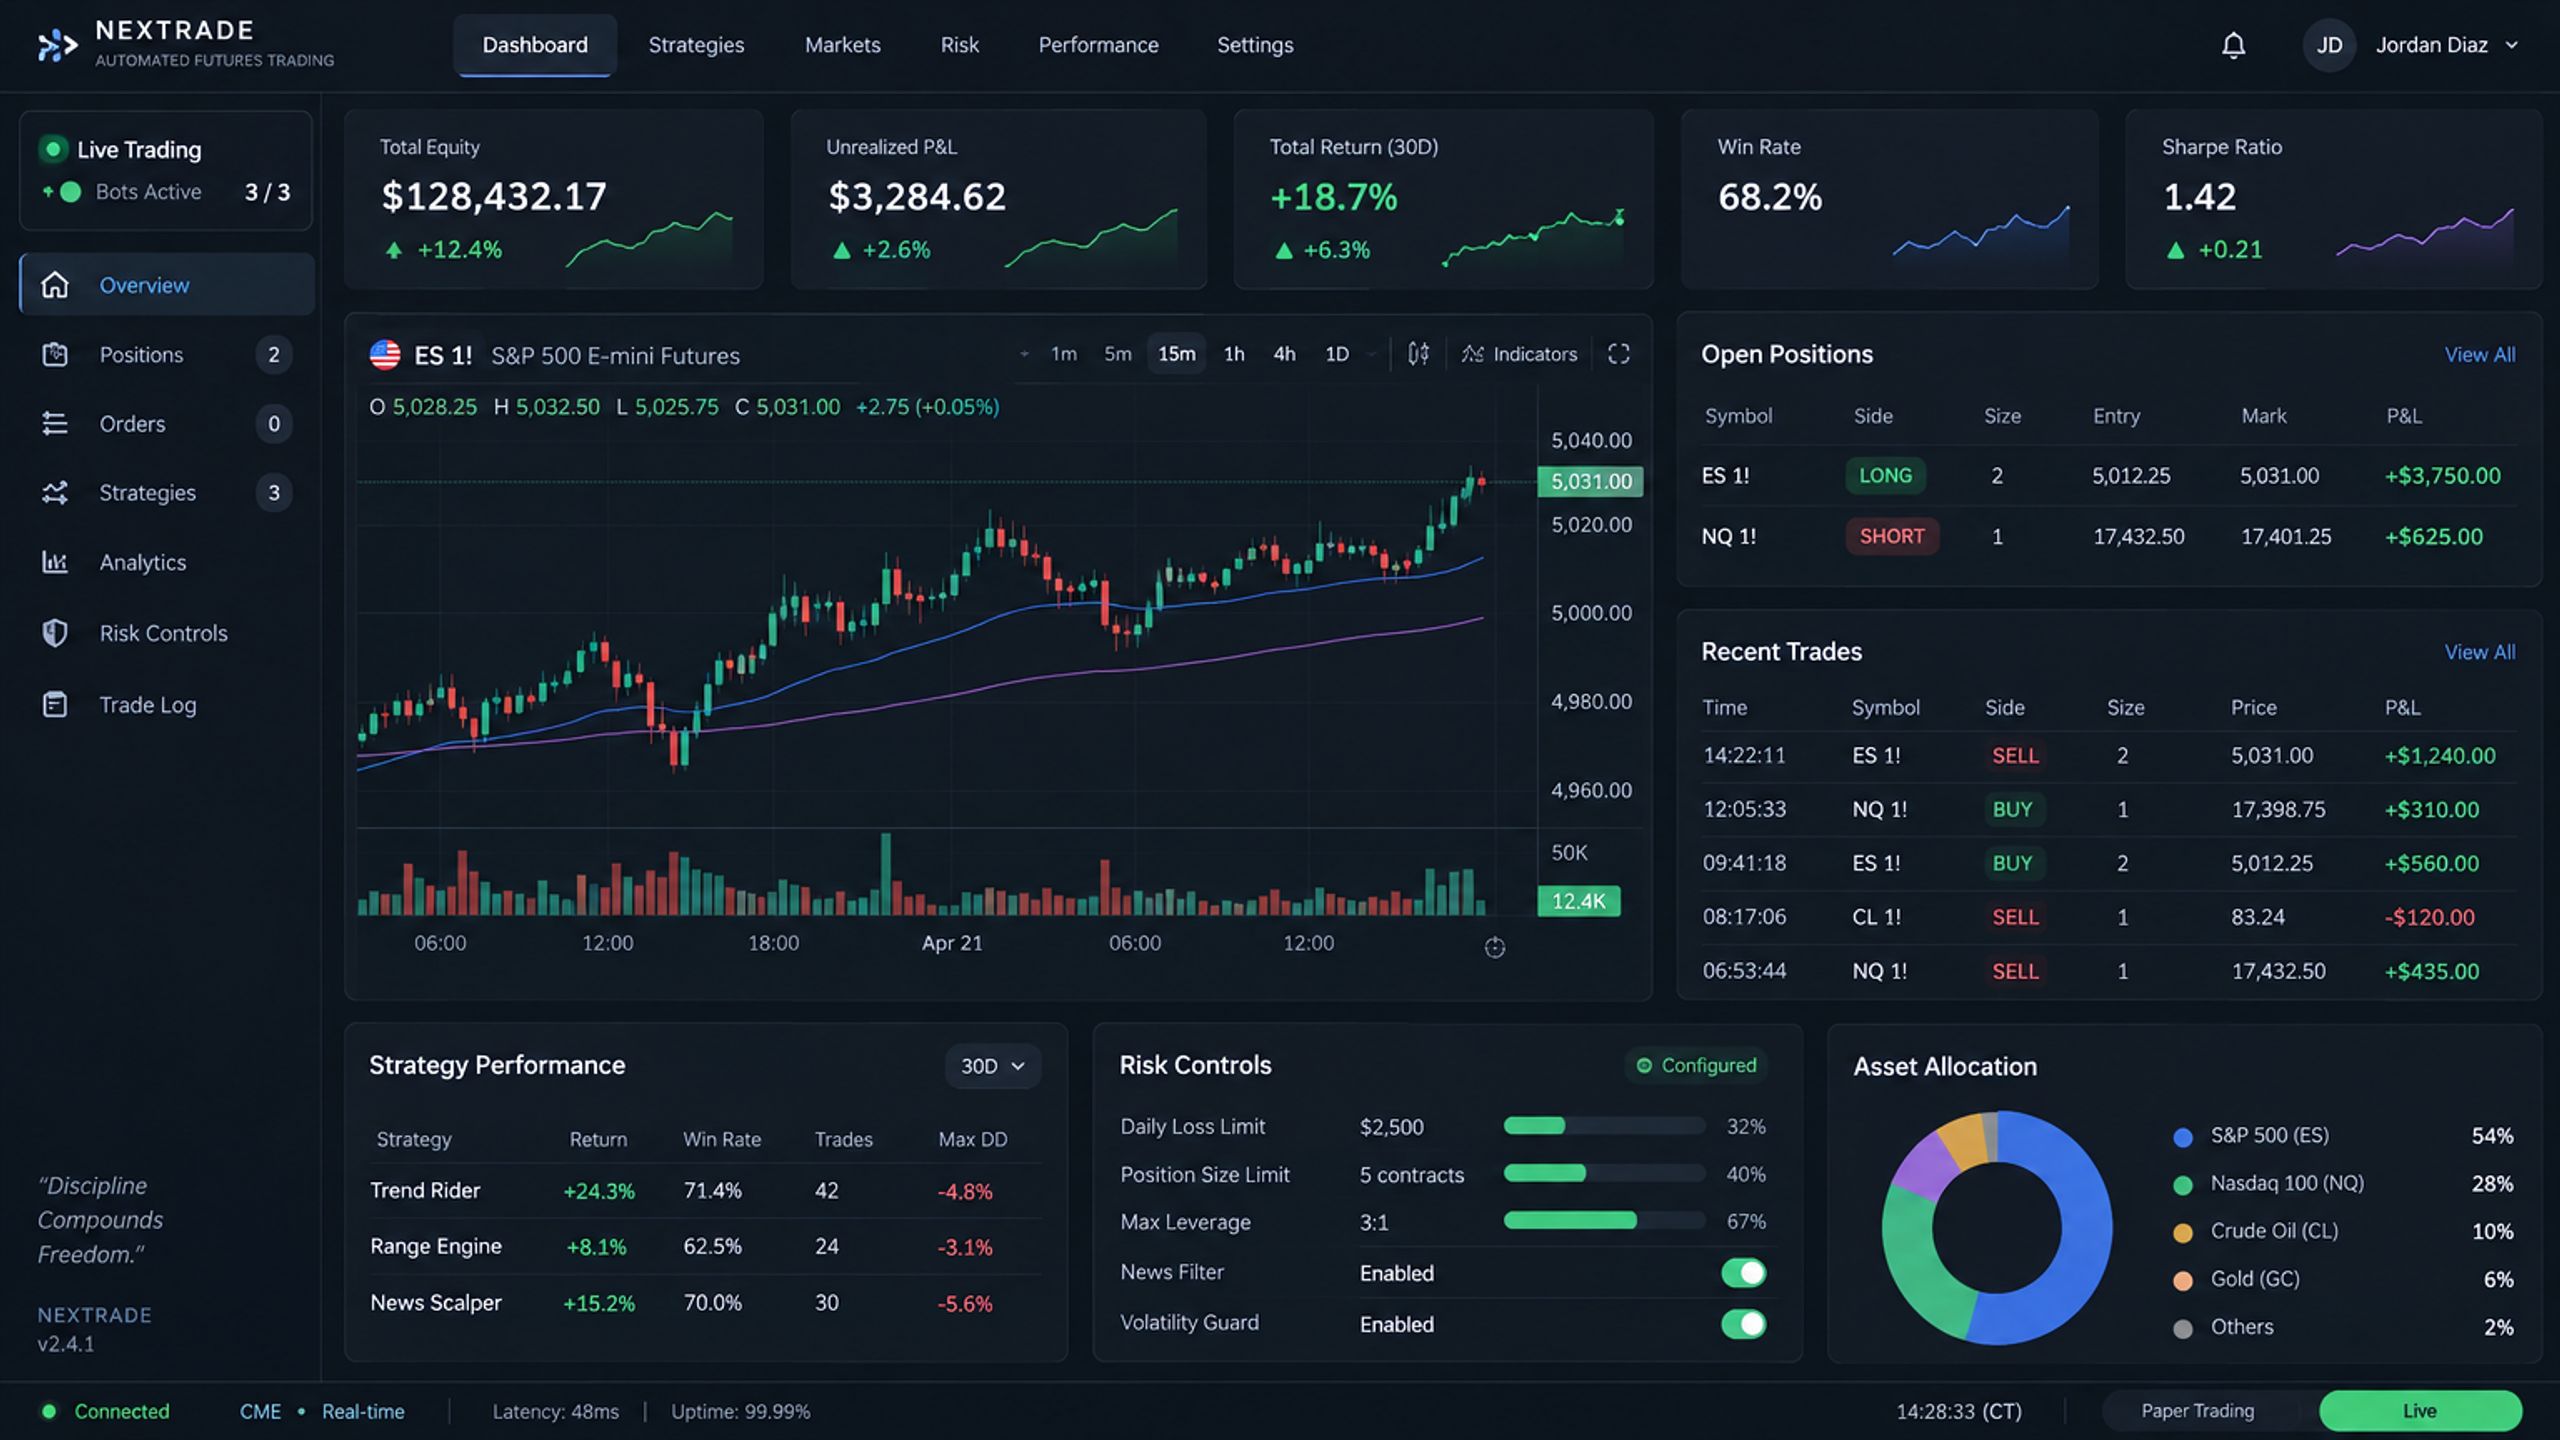Click the Trend Rider strategy row
This screenshot has width=2560, height=1440.
(705, 1191)
